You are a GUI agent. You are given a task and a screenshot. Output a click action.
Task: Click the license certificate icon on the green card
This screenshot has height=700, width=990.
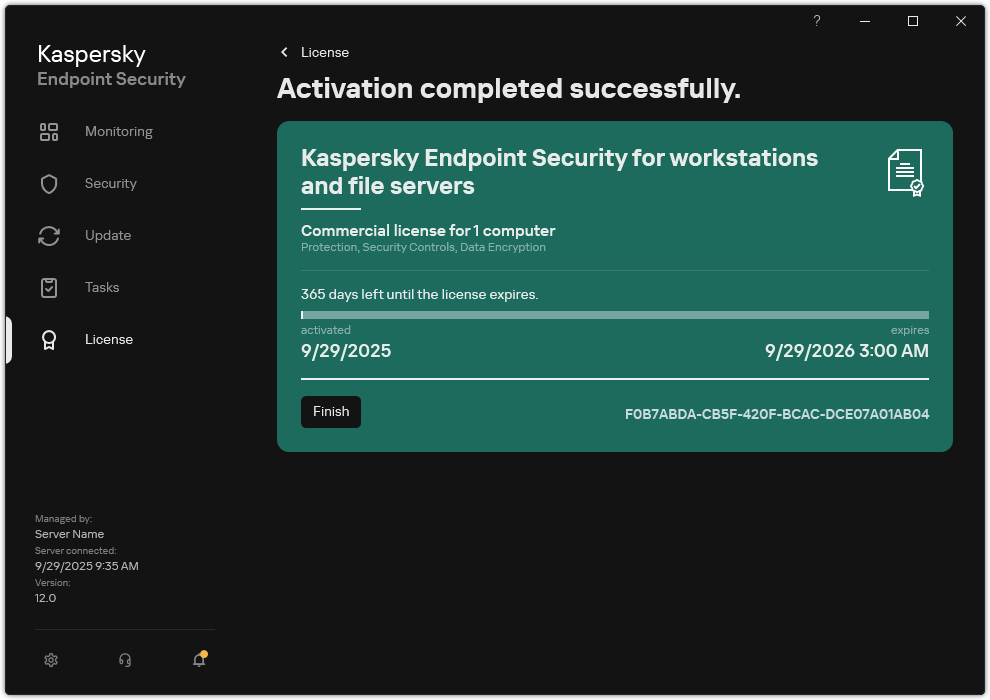[905, 171]
